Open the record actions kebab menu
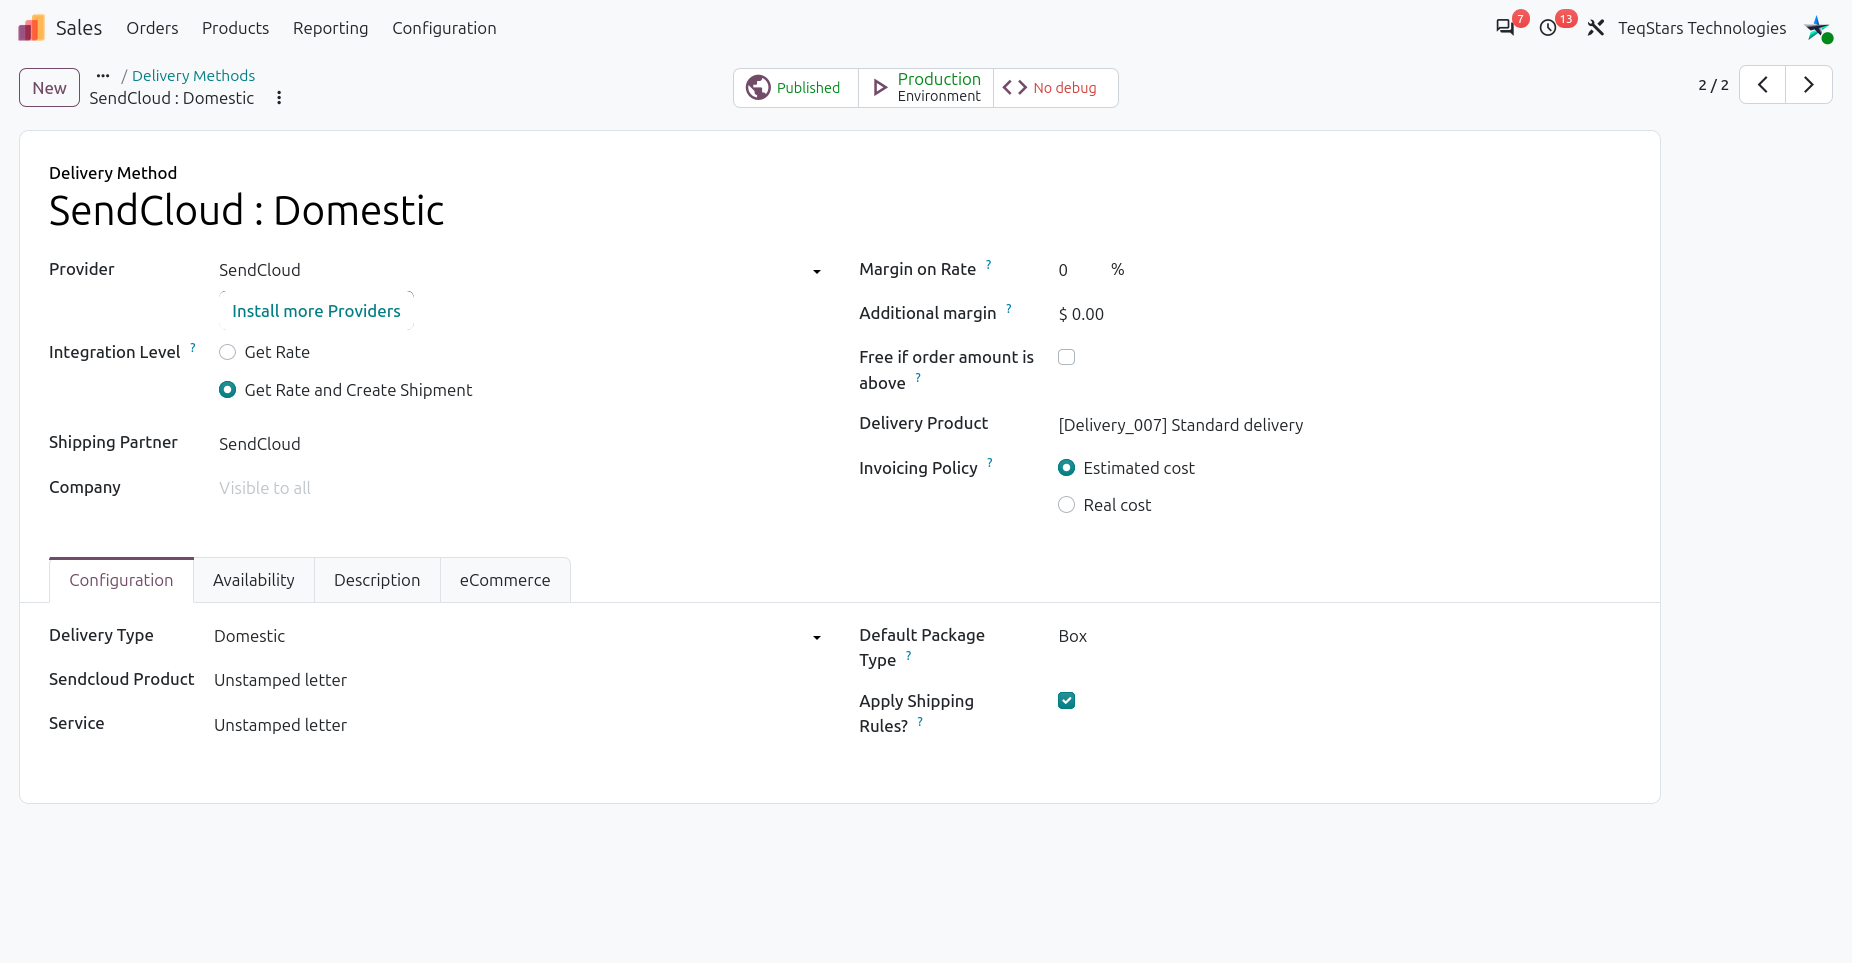Viewport: 1852px width, 963px height. 279,98
